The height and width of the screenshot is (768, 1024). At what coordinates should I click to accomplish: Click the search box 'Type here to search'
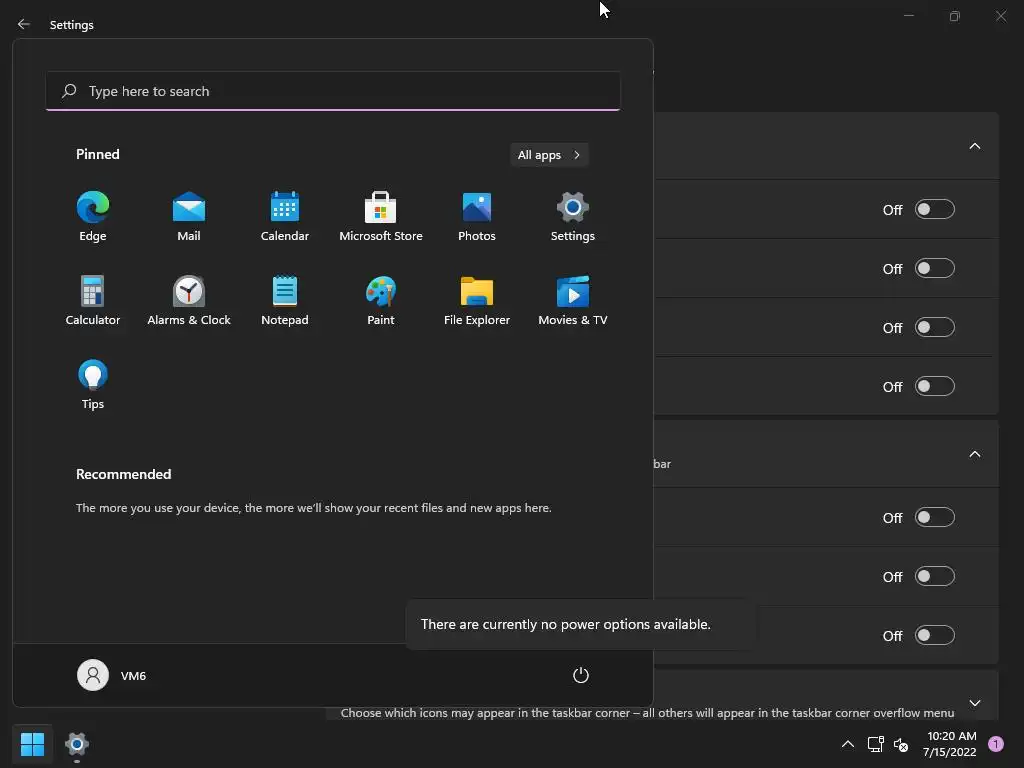[x=333, y=91]
